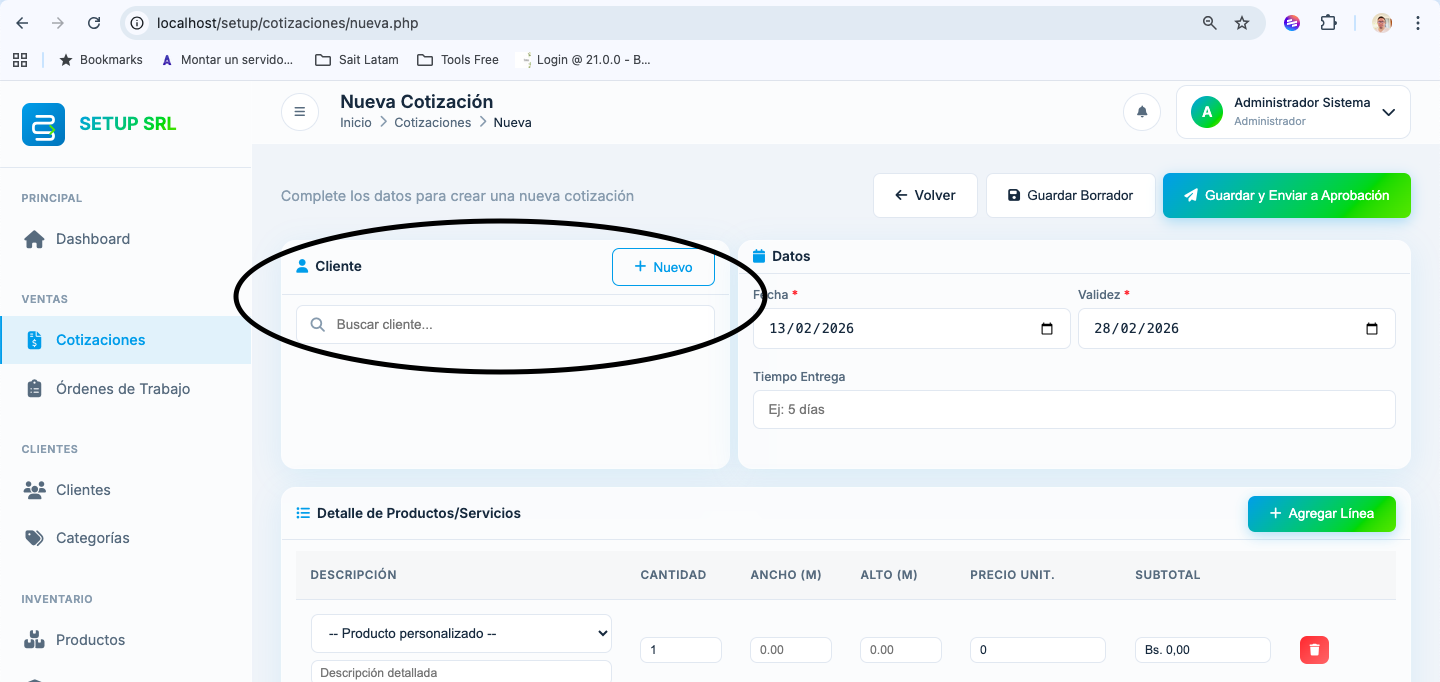Viewport: 1440px width, 682px height.
Task: Click the Tiempo Entrega field
Action: (1074, 409)
